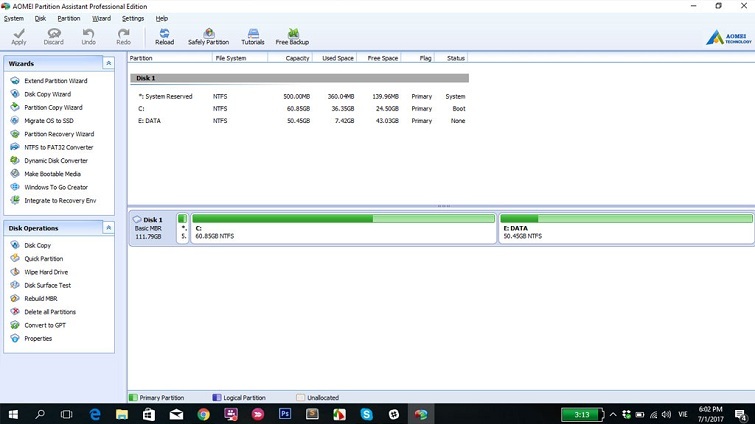The width and height of the screenshot is (755, 424).
Task: Click Convert to GPT operation
Action: [46, 325]
